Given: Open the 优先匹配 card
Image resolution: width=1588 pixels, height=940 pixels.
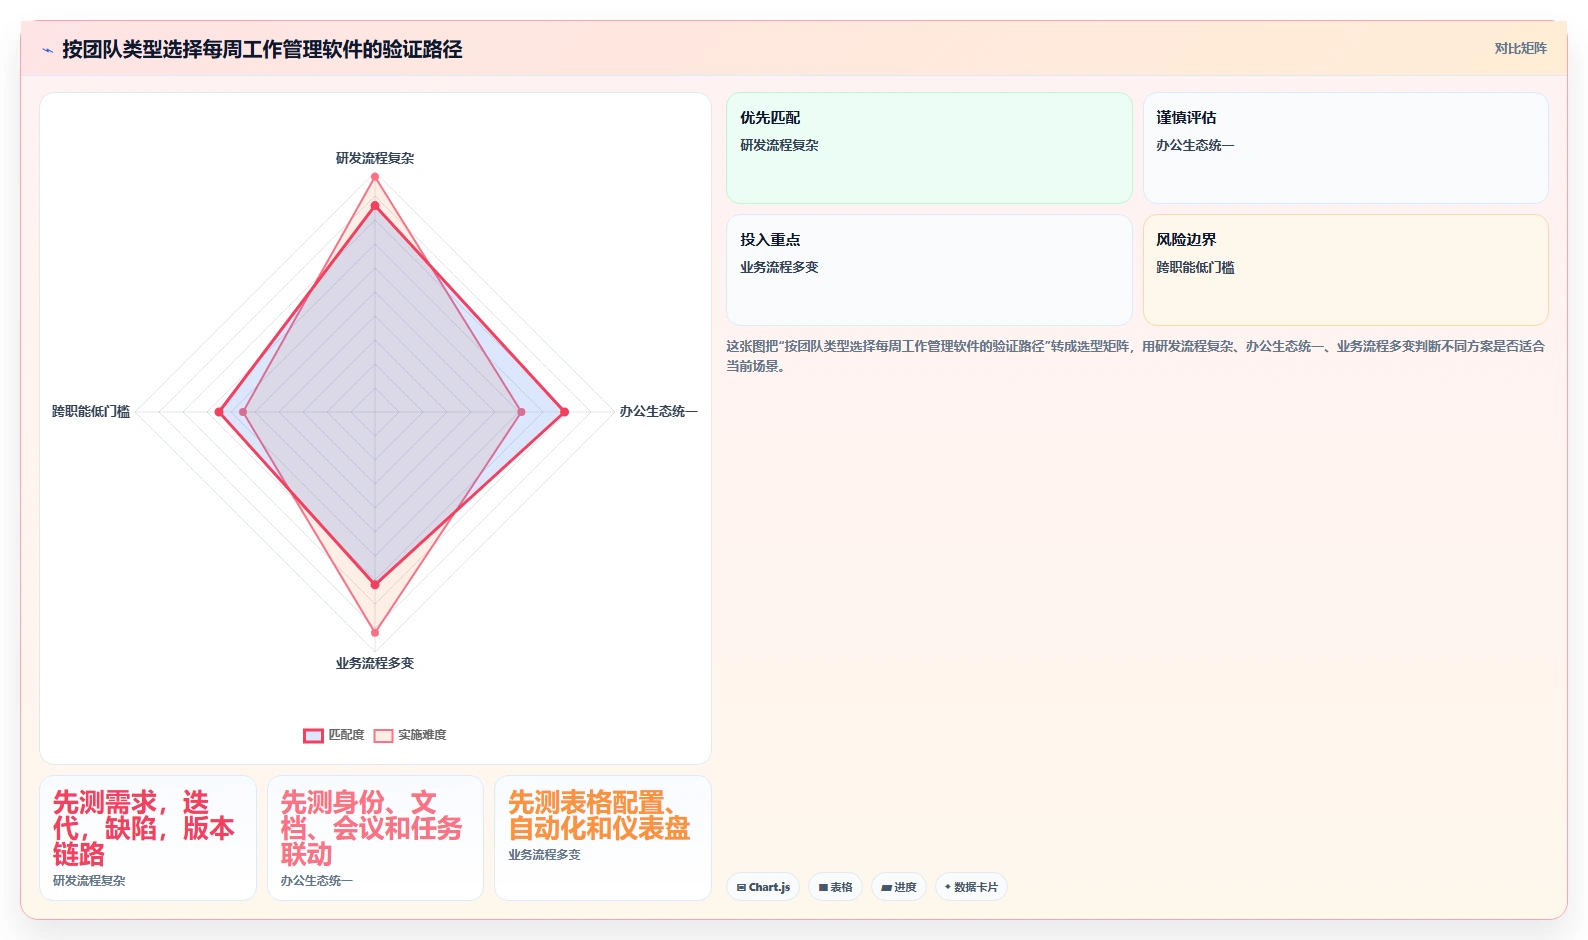Looking at the screenshot, I should [929, 148].
